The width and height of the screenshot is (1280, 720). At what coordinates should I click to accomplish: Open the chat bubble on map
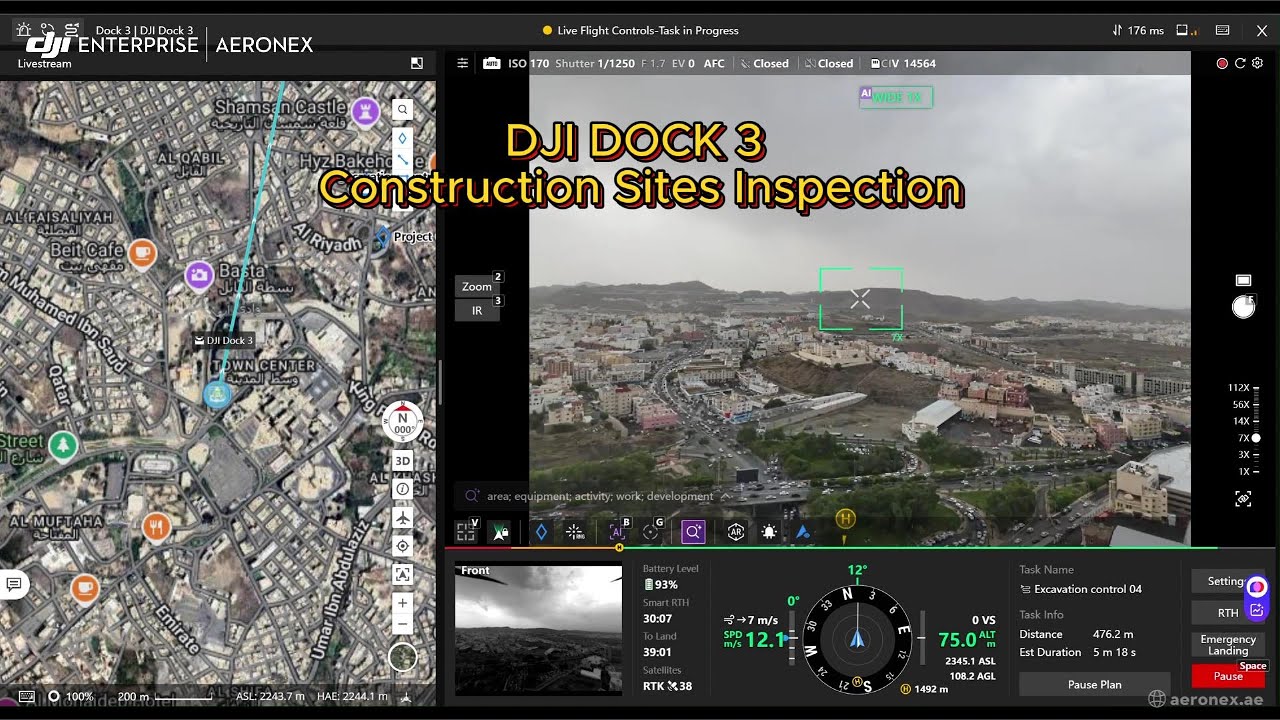tap(13, 584)
